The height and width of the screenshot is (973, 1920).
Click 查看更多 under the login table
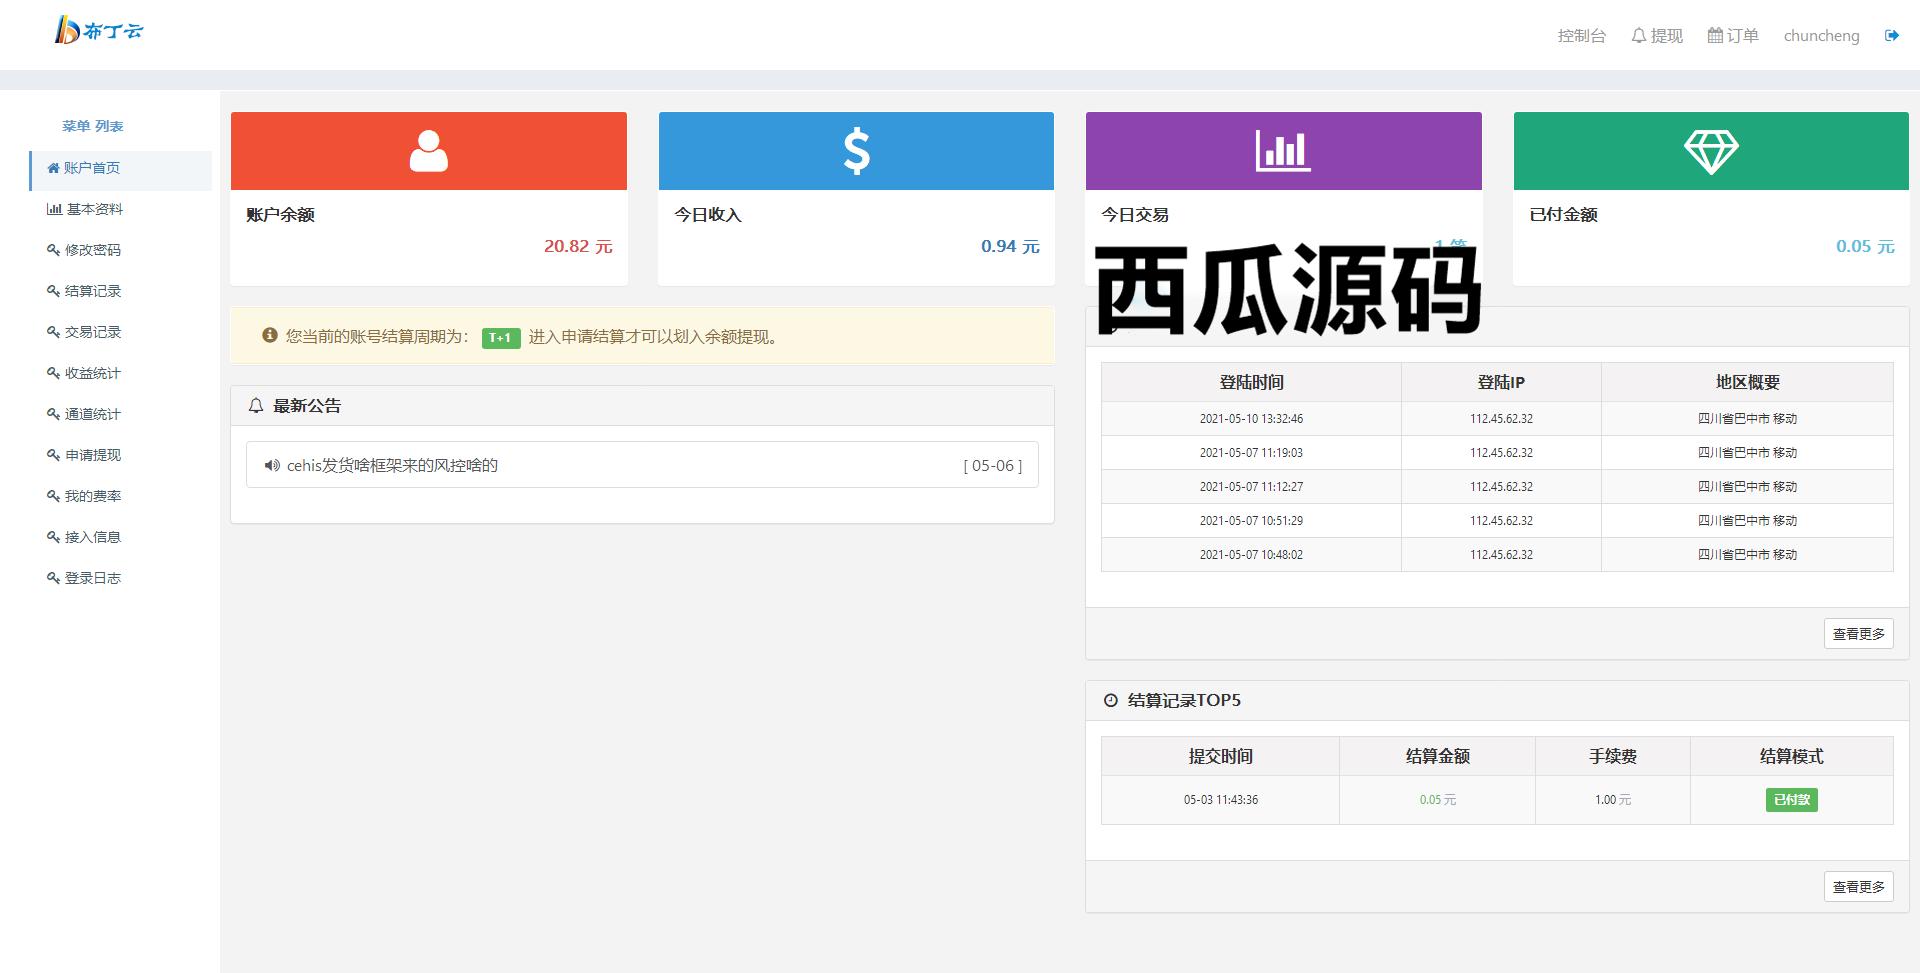coord(1858,634)
